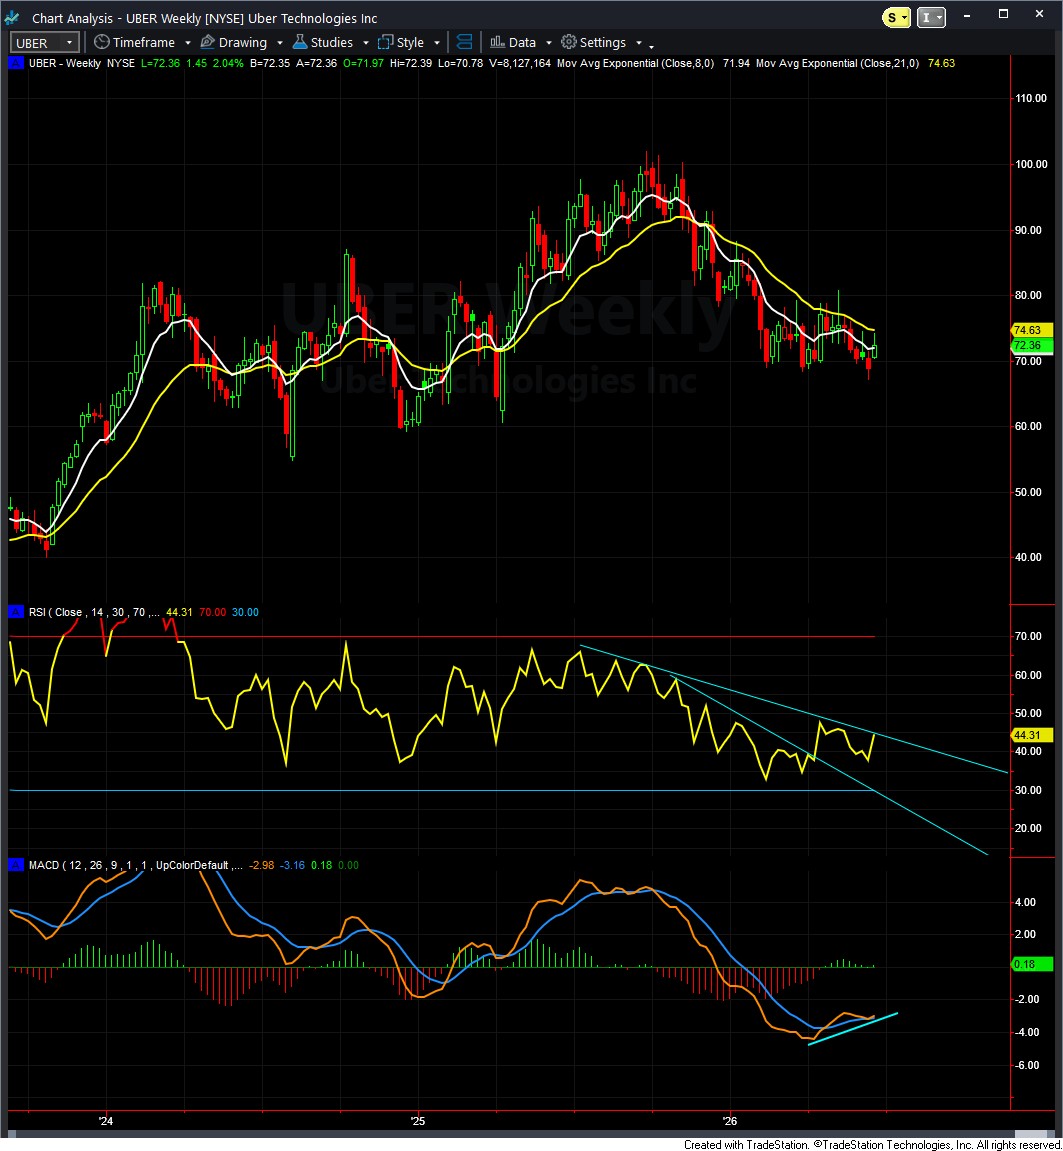The height and width of the screenshot is (1151, 1063).
Task: Click the RSI ( Close , 14 , 30 , 70 label
Action: (x=94, y=612)
